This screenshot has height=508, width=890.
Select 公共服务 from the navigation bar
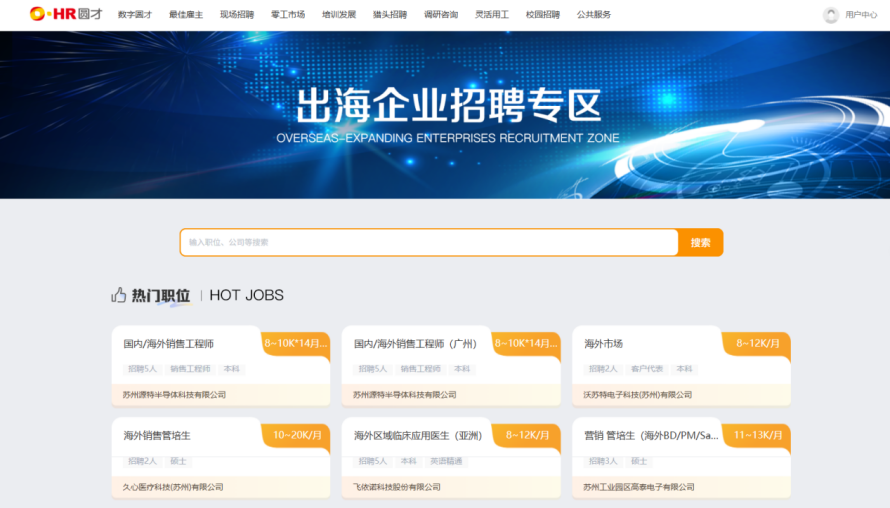(594, 15)
